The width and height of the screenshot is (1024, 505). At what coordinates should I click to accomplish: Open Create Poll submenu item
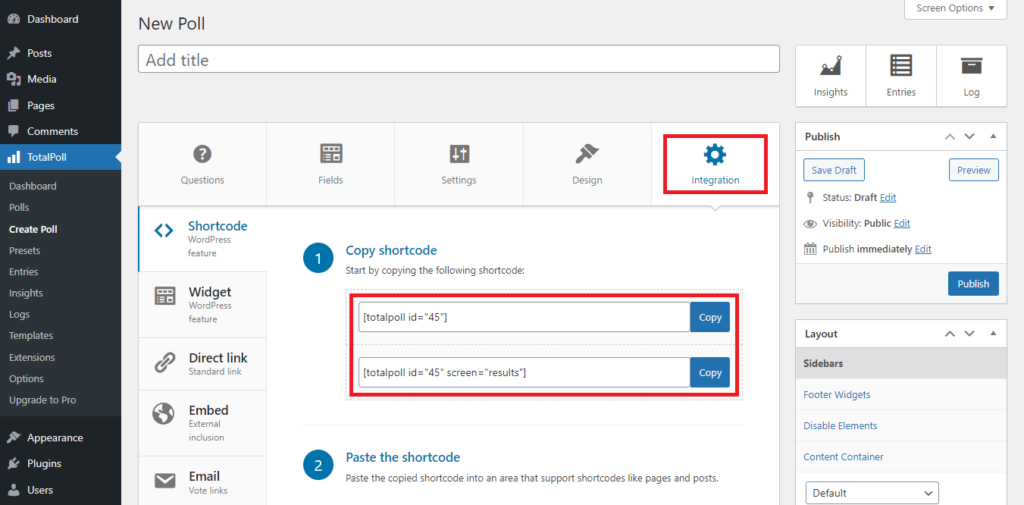coord(33,229)
